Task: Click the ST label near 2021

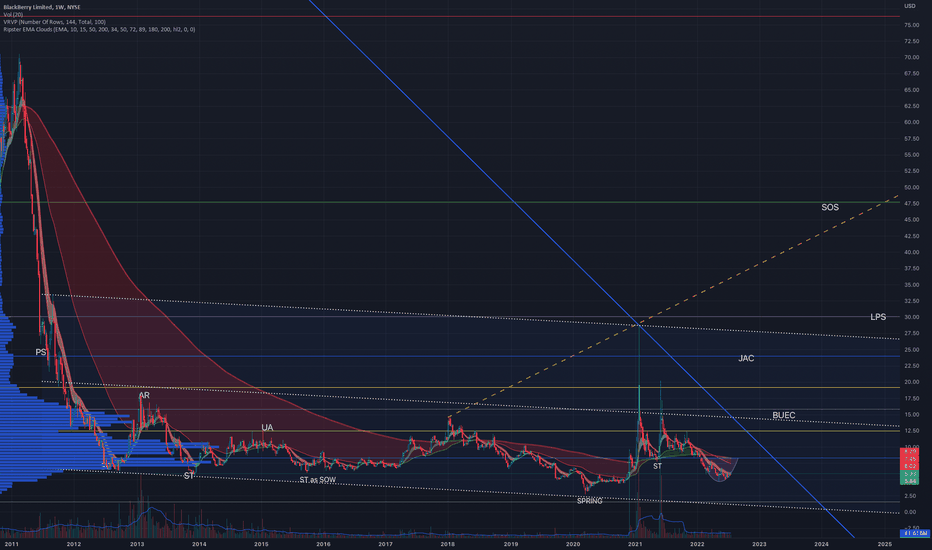Action: 657,466
